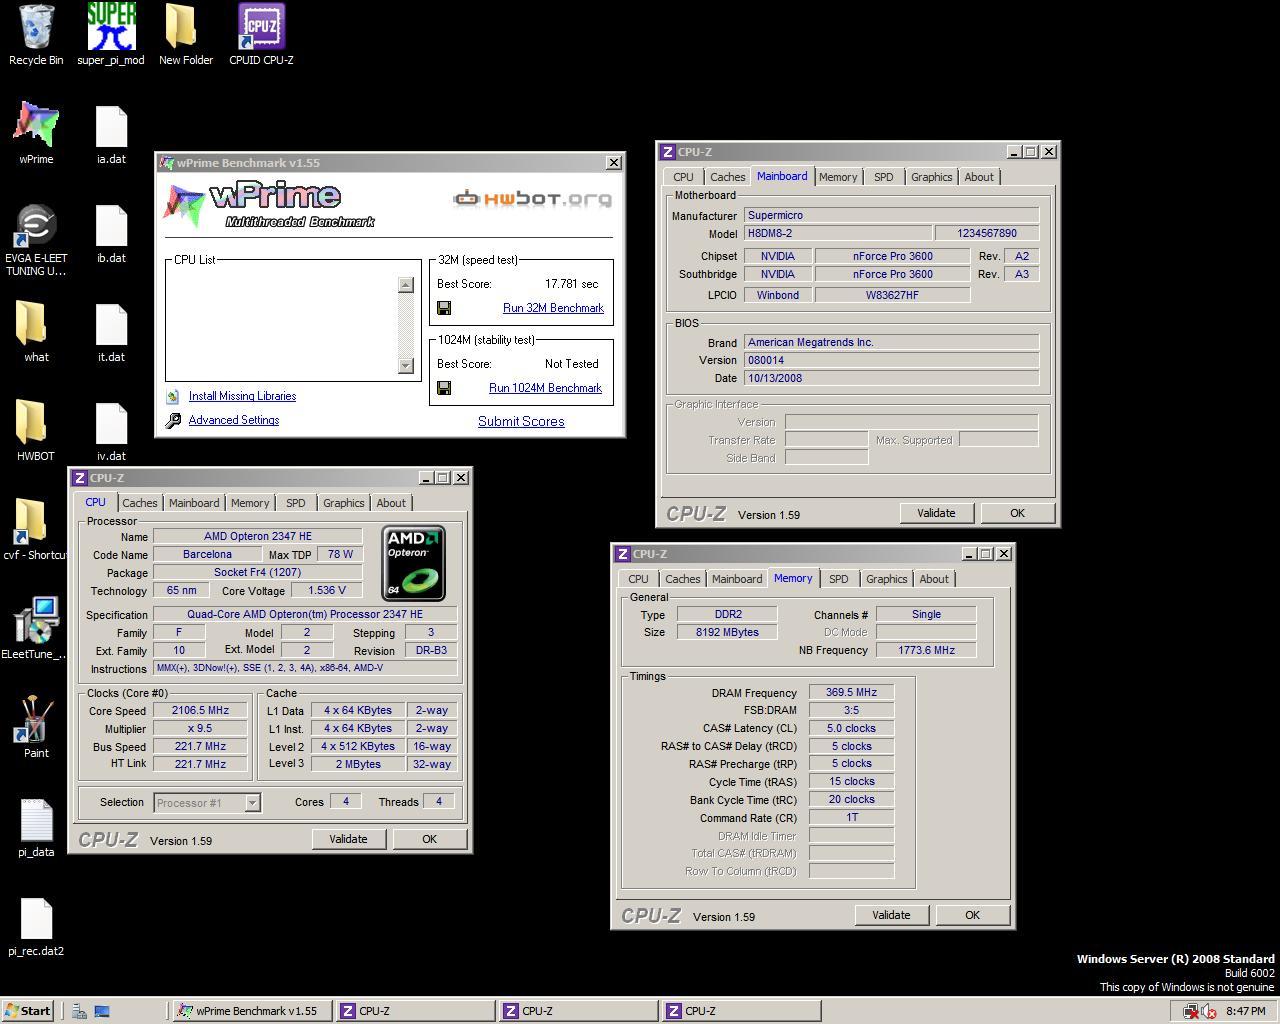Click OK in CPU tab window
This screenshot has height=1024, width=1280.
coord(429,839)
